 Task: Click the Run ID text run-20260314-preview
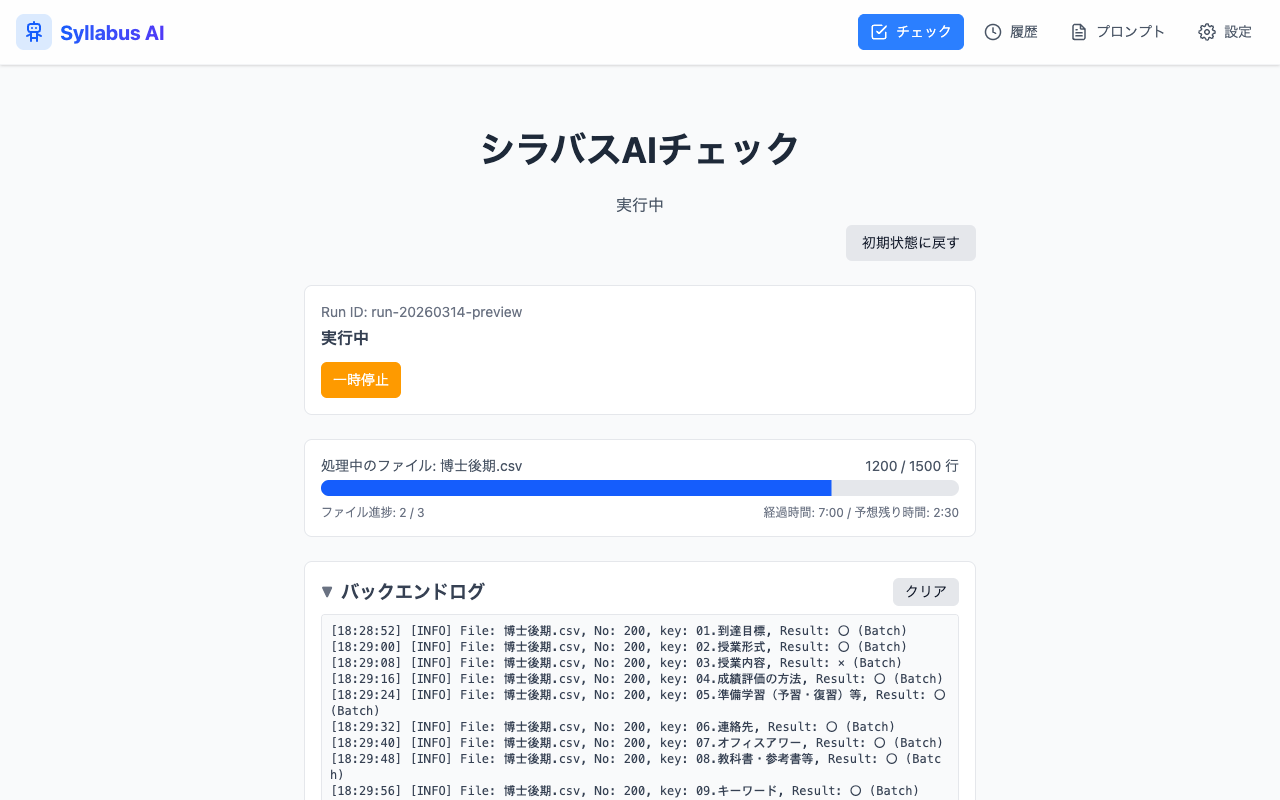(x=420, y=311)
